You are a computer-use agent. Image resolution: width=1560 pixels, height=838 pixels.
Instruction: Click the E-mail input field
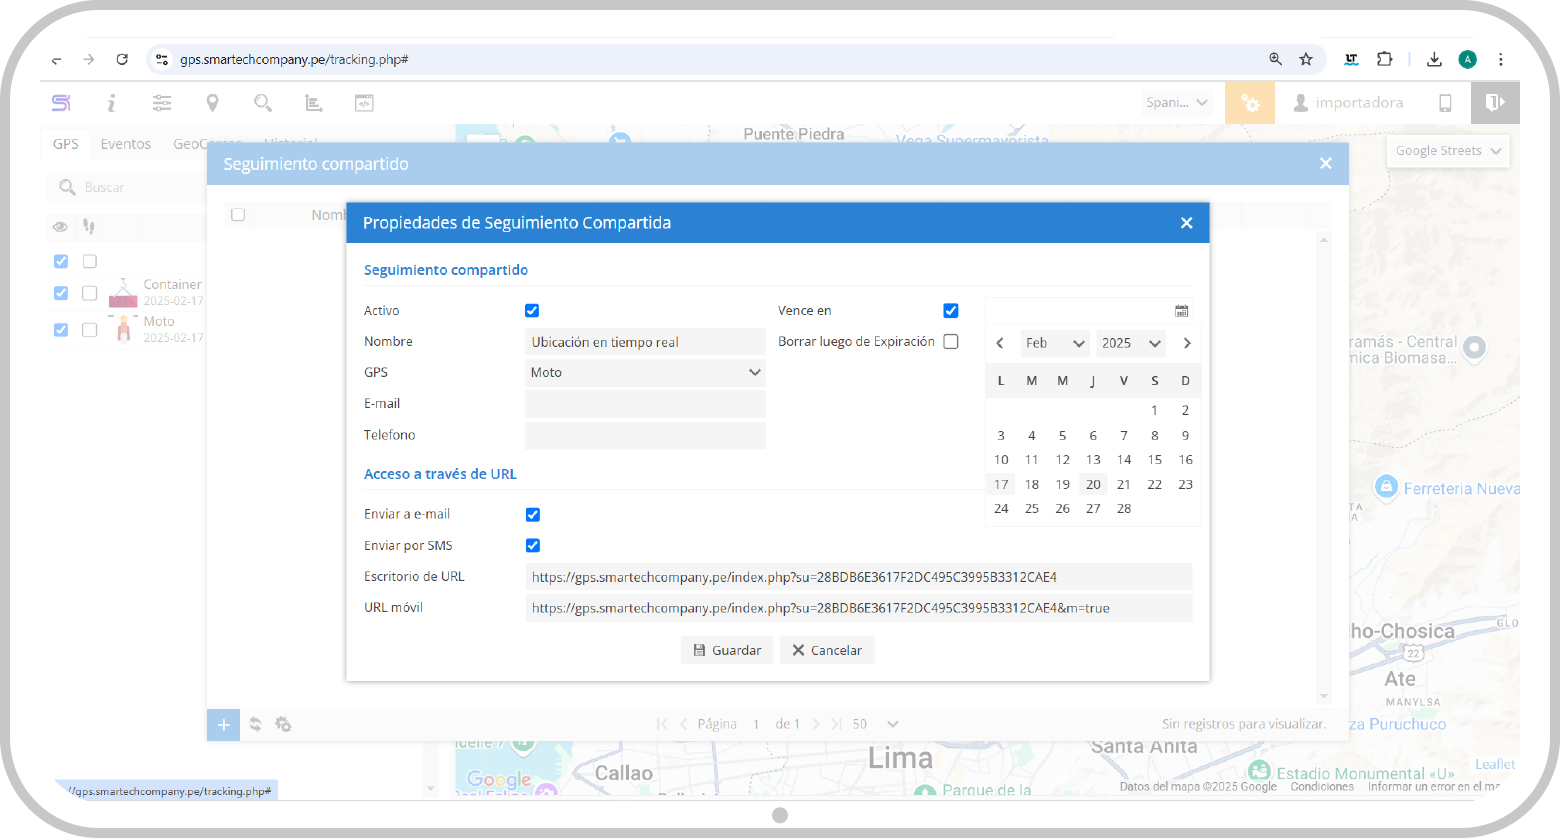(x=645, y=404)
